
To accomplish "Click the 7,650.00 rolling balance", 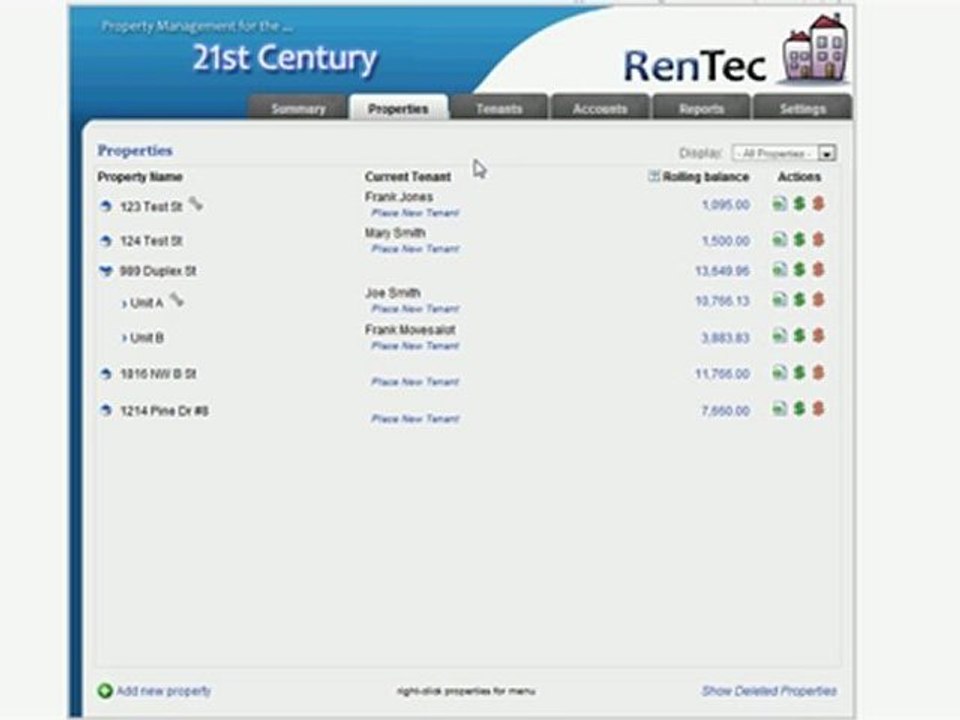I will (x=726, y=411).
